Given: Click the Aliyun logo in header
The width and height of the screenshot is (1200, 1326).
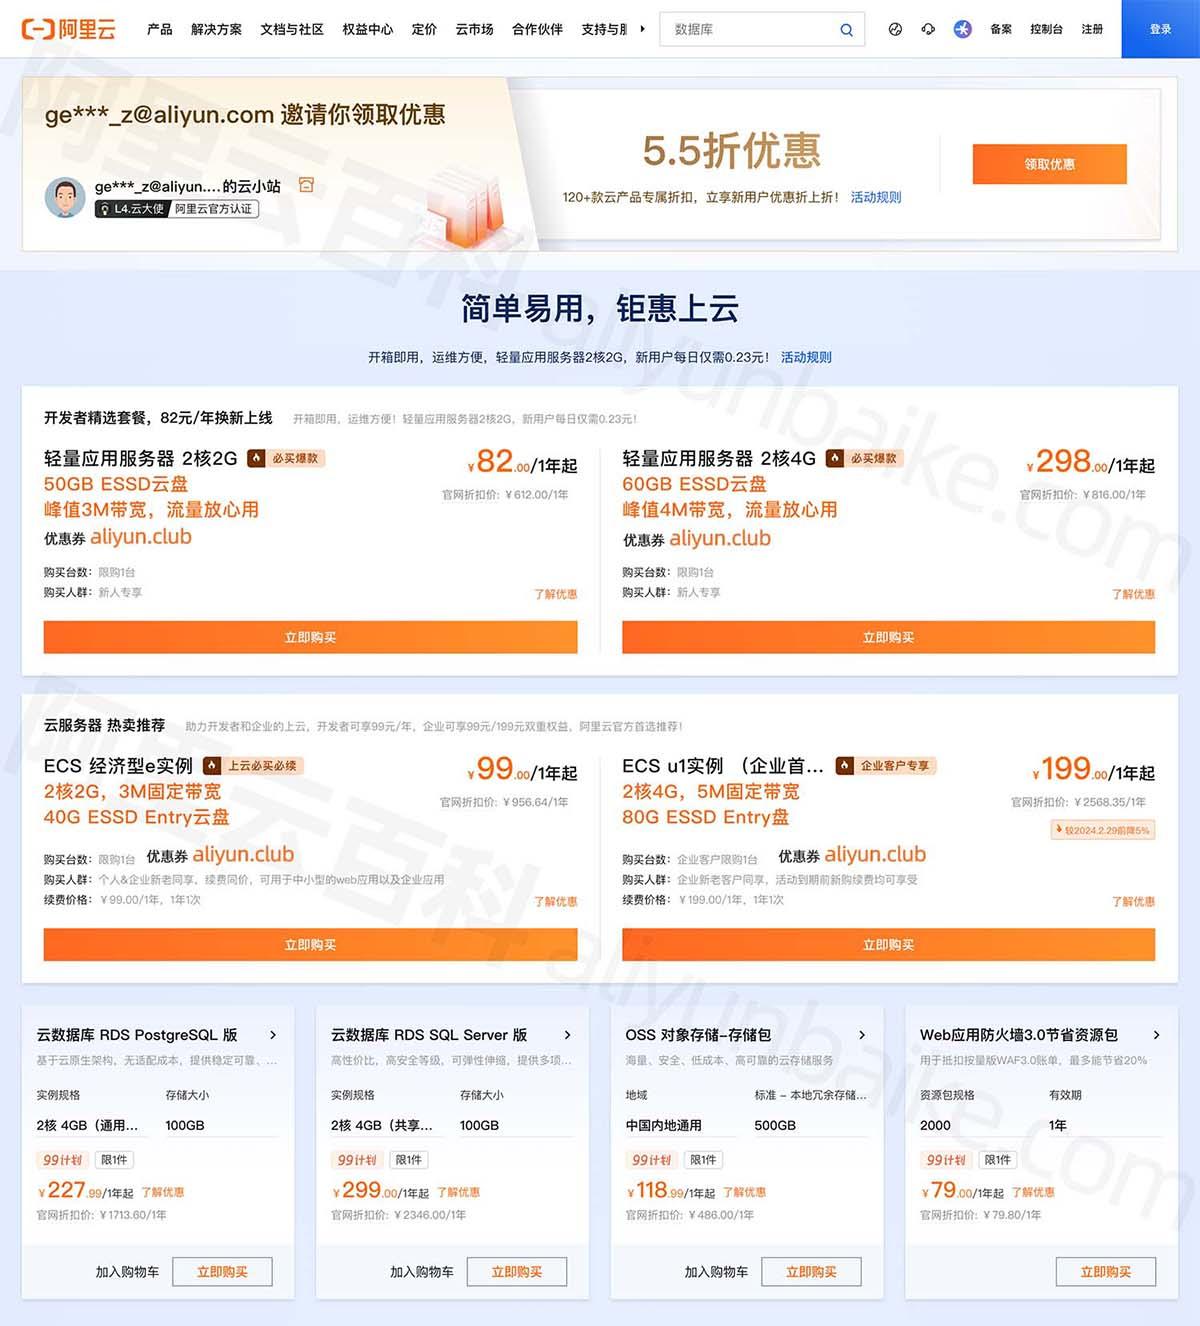Looking at the screenshot, I should [68, 29].
